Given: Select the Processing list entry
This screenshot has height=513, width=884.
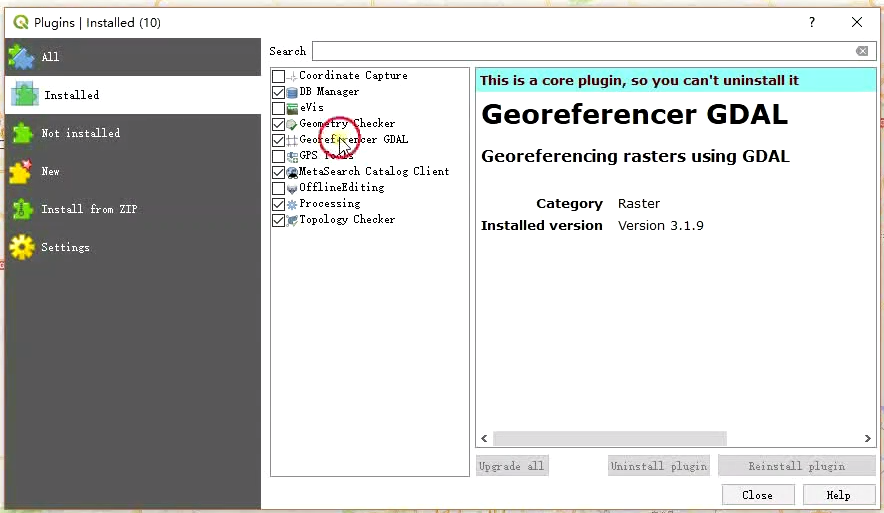Looking at the screenshot, I should (x=330, y=204).
